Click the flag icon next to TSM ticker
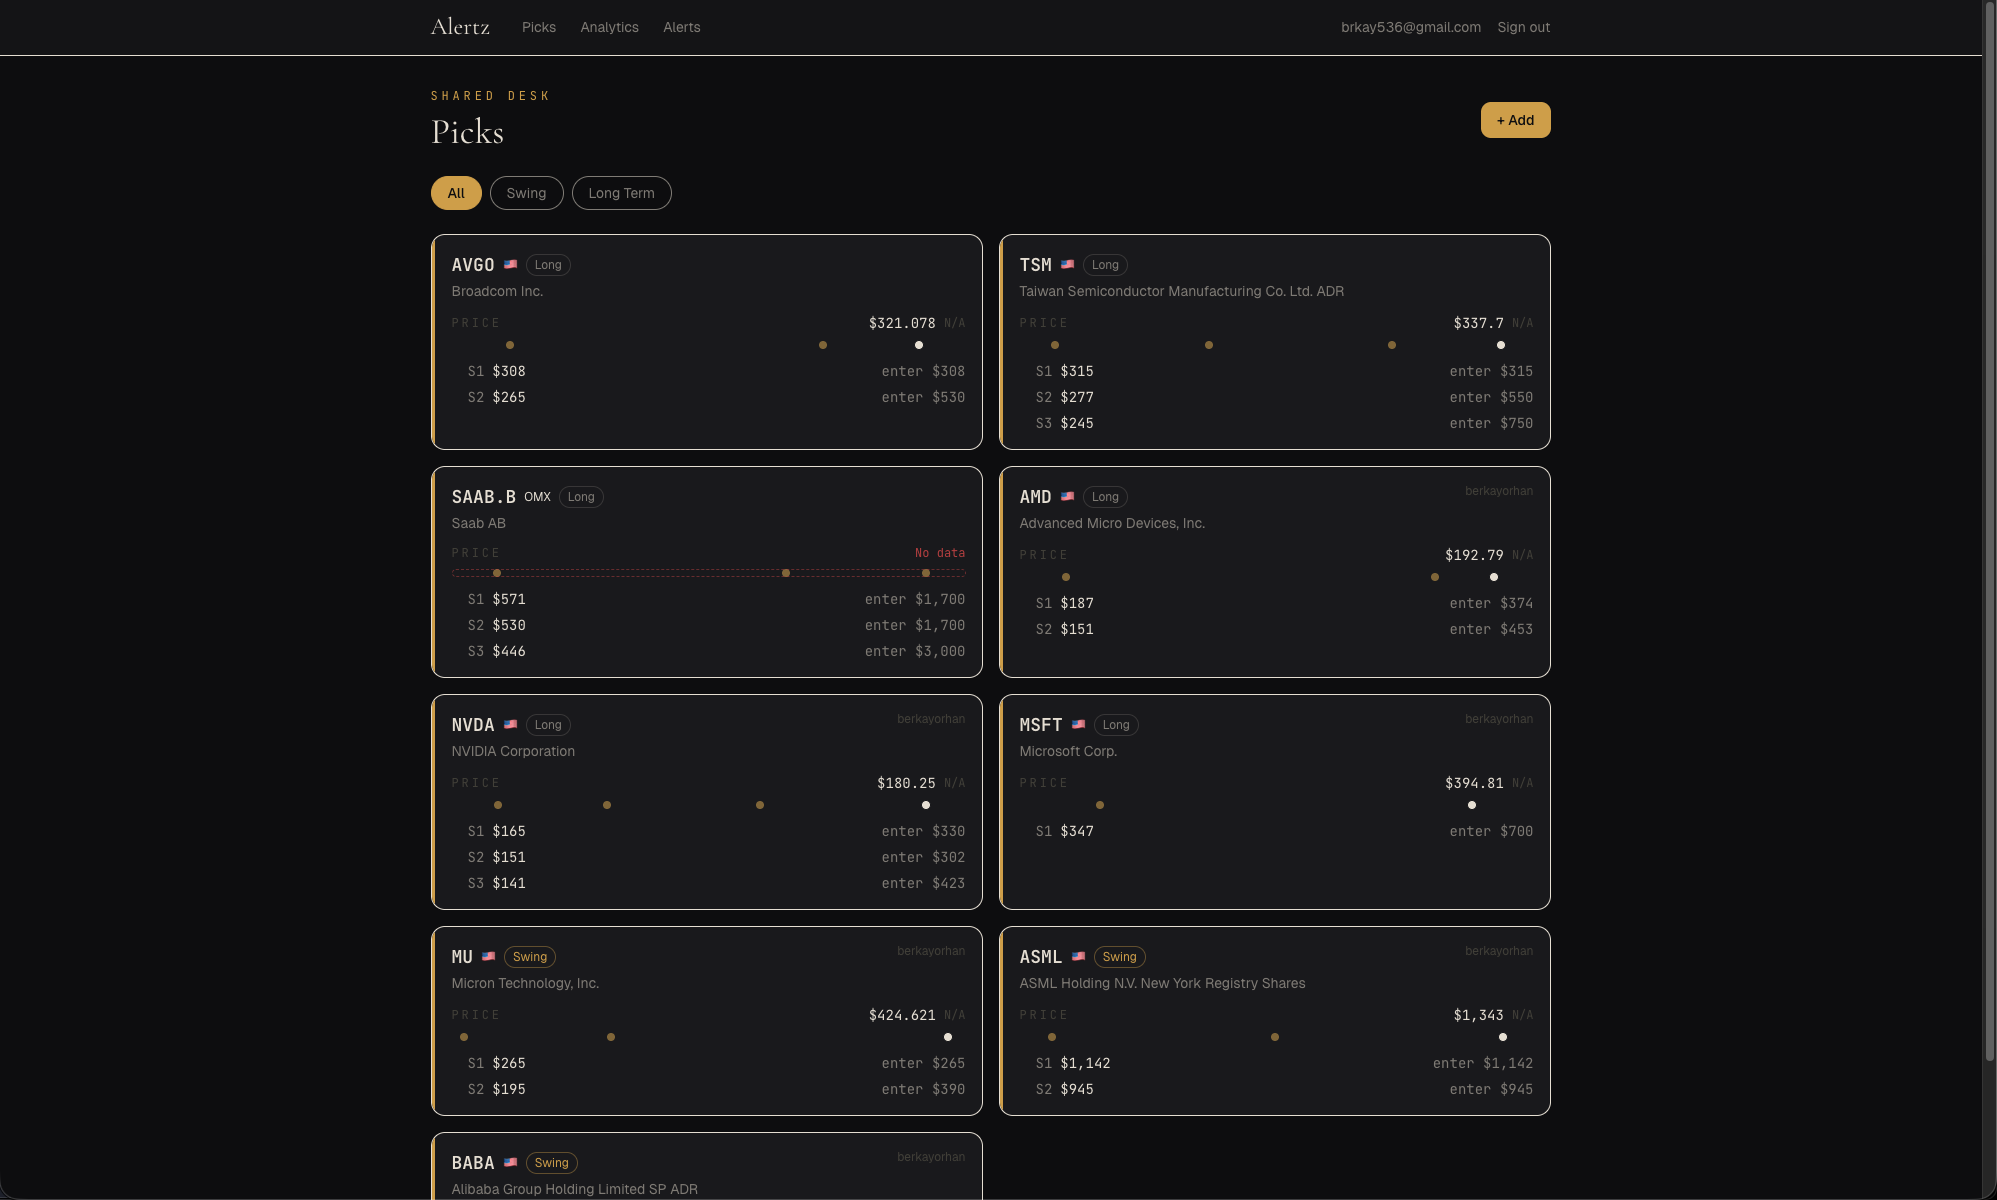 point(1067,265)
